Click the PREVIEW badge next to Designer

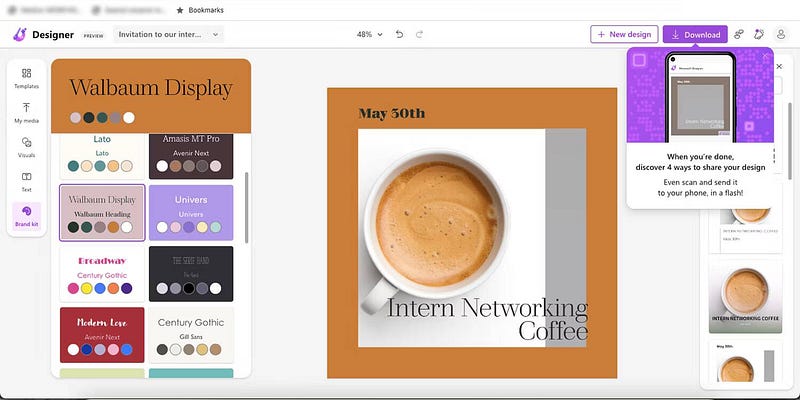(x=93, y=36)
